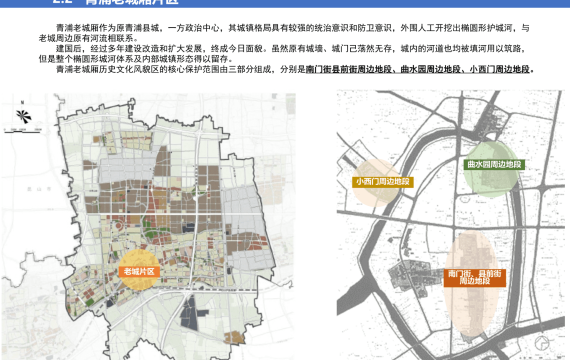570x360 pixels.
Task: Click the underlined 曲水园周边地段 text in paragraph
Action: pyautogui.click(x=430, y=69)
